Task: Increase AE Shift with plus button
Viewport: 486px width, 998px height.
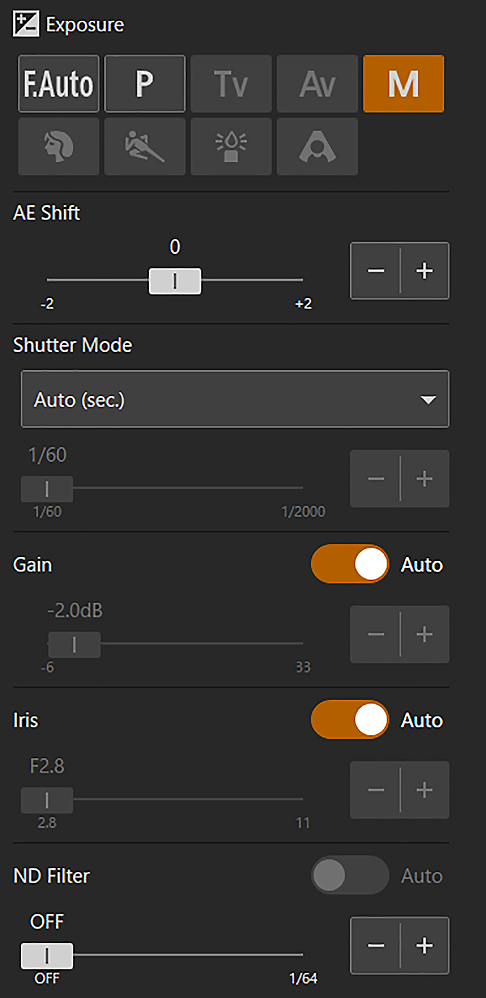Action: coord(425,271)
